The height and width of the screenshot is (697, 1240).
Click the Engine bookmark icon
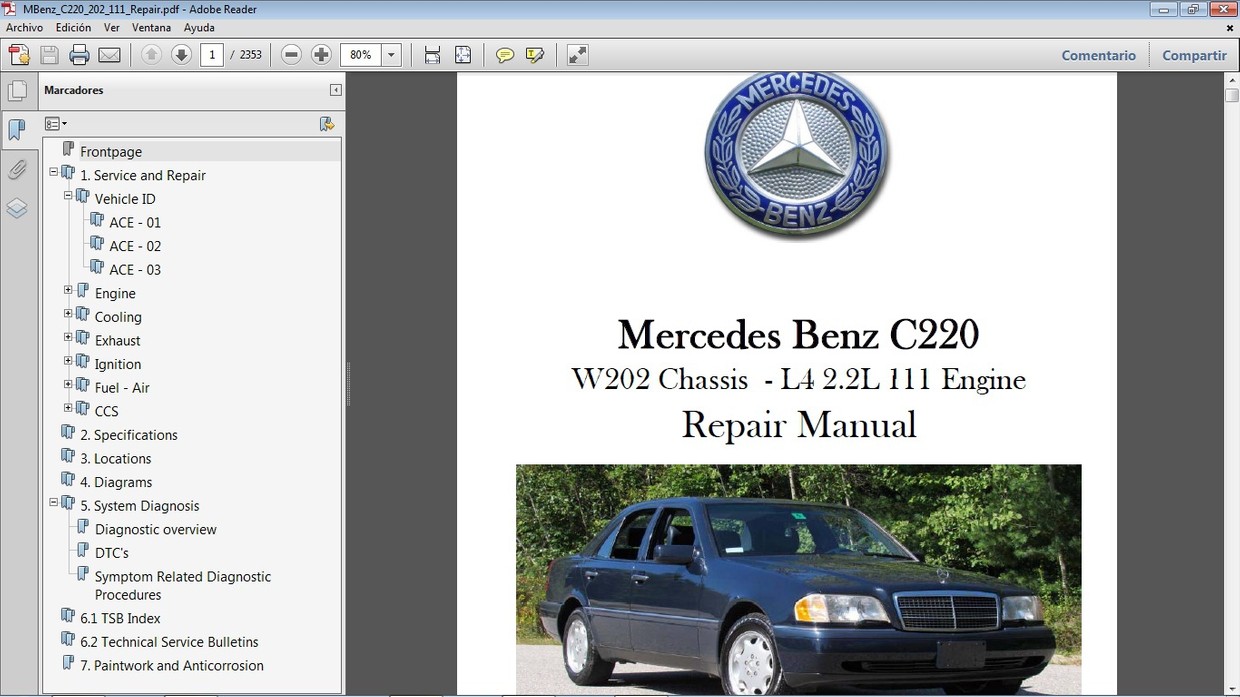[83, 291]
